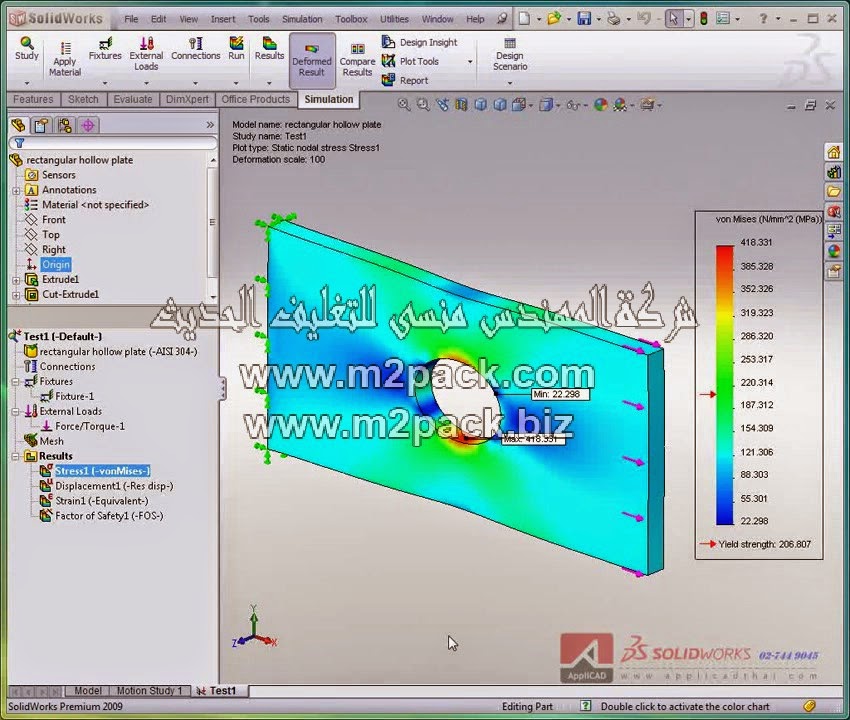
Task: Open the Study tool
Action: [x=27, y=48]
